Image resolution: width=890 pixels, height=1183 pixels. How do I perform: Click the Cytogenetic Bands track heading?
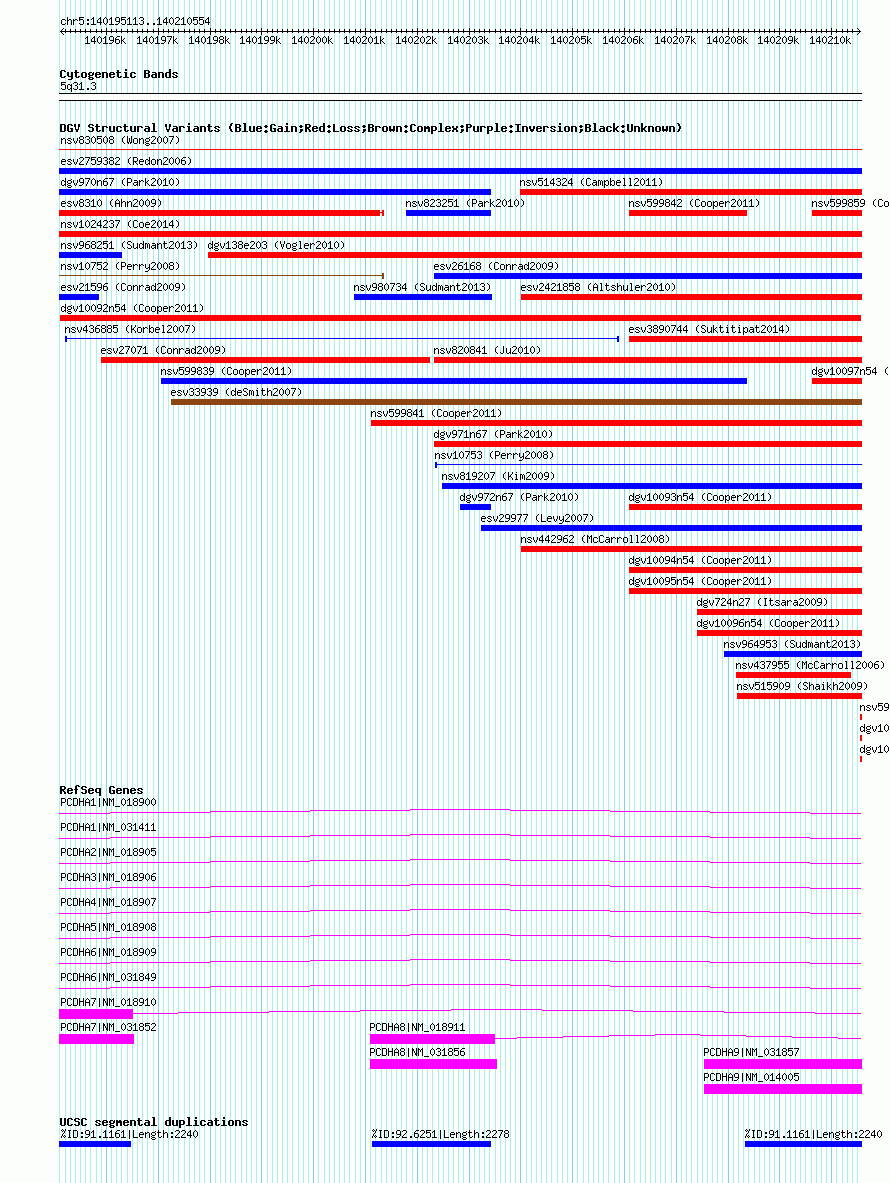tap(119, 74)
